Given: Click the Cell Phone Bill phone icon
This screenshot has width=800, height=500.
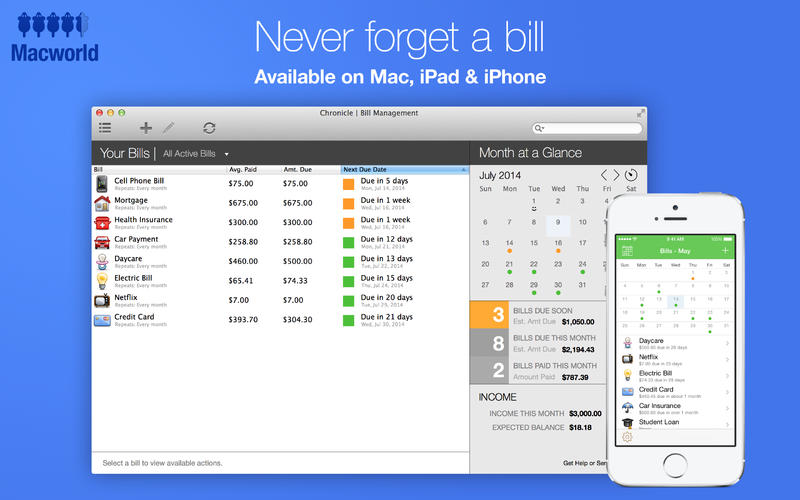Looking at the screenshot, I should pos(102,184).
